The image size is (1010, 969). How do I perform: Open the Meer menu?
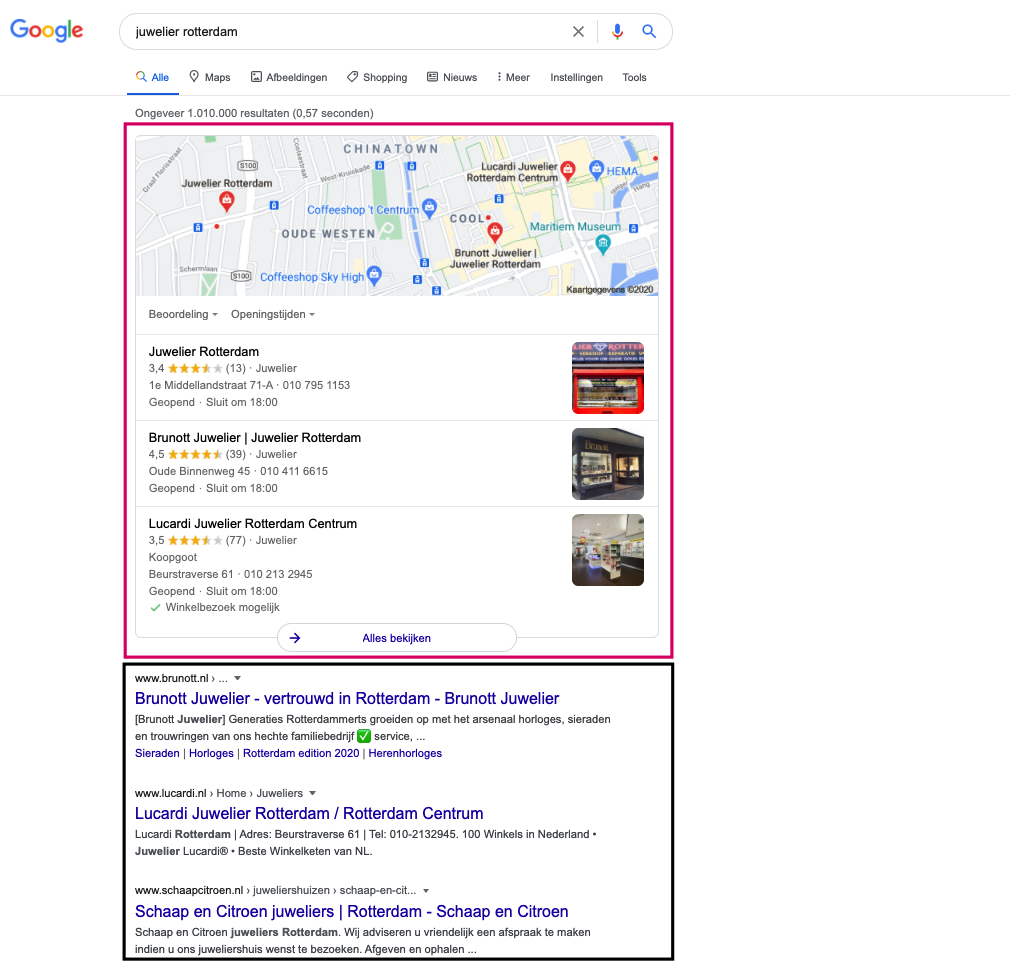pyautogui.click(x=513, y=77)
